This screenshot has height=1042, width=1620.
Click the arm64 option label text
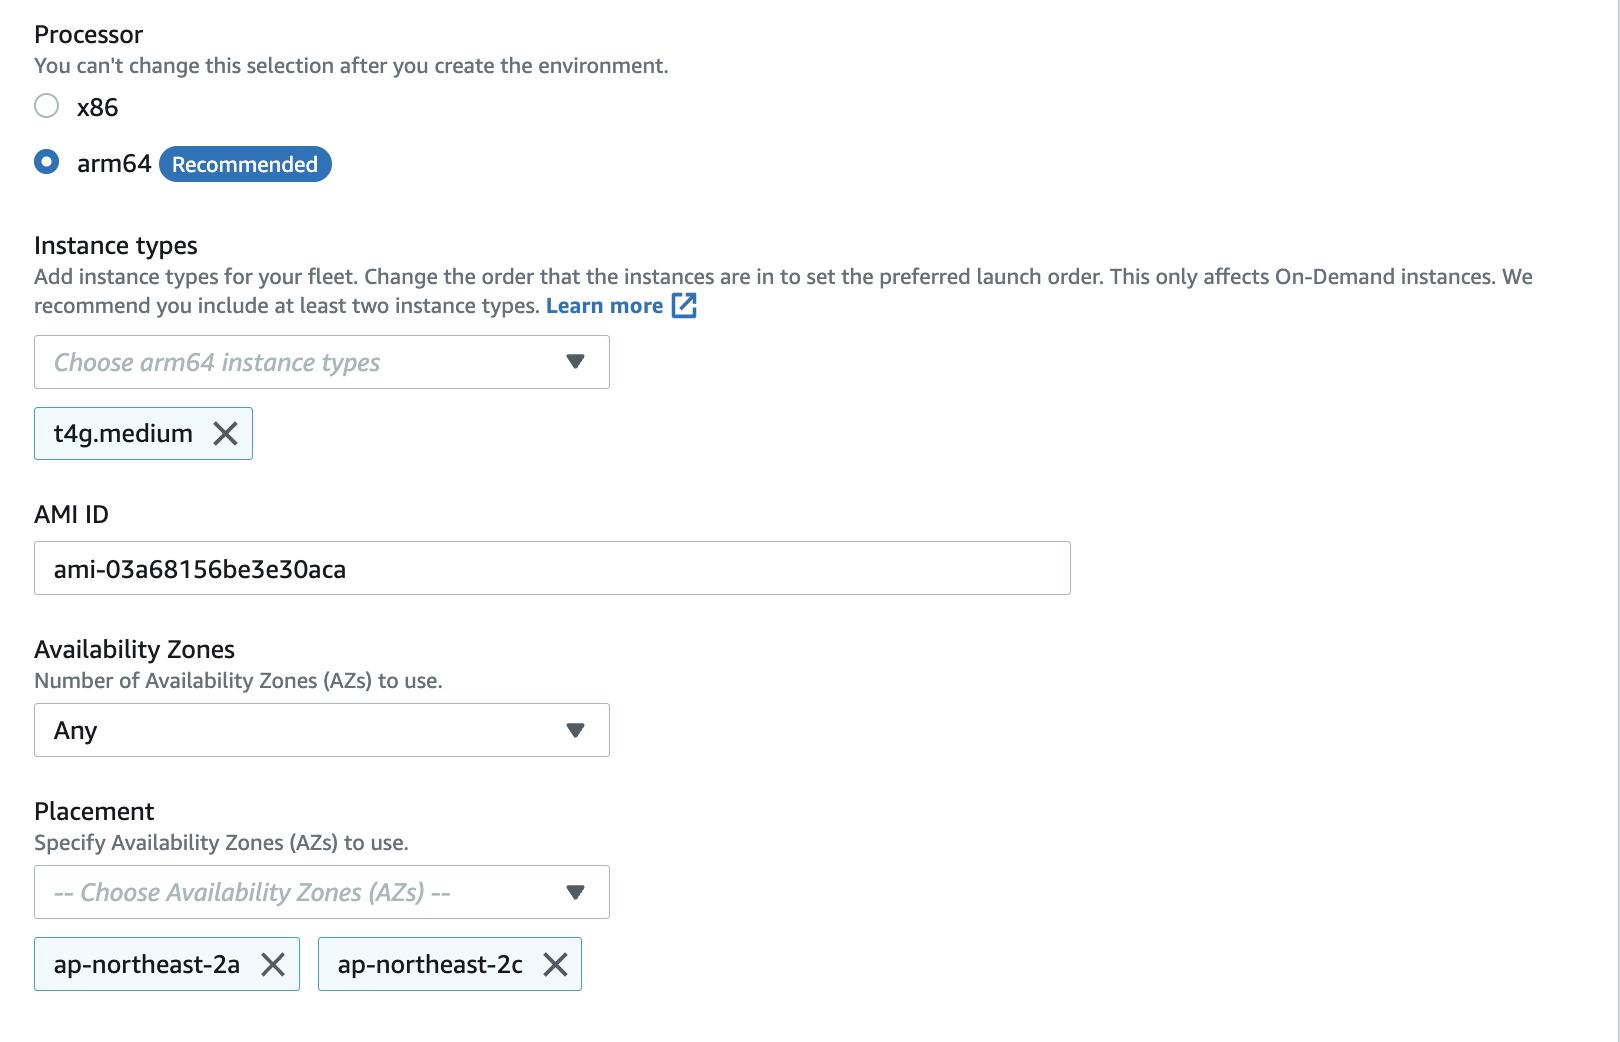click(114, 164)
